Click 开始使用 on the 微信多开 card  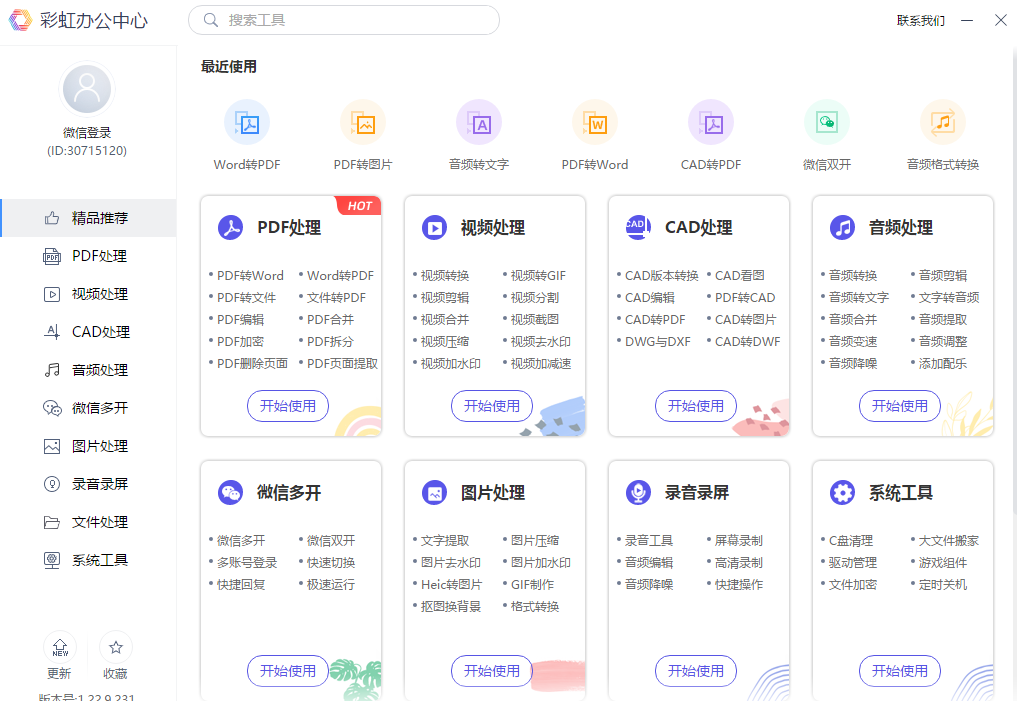tap(288, 671)
